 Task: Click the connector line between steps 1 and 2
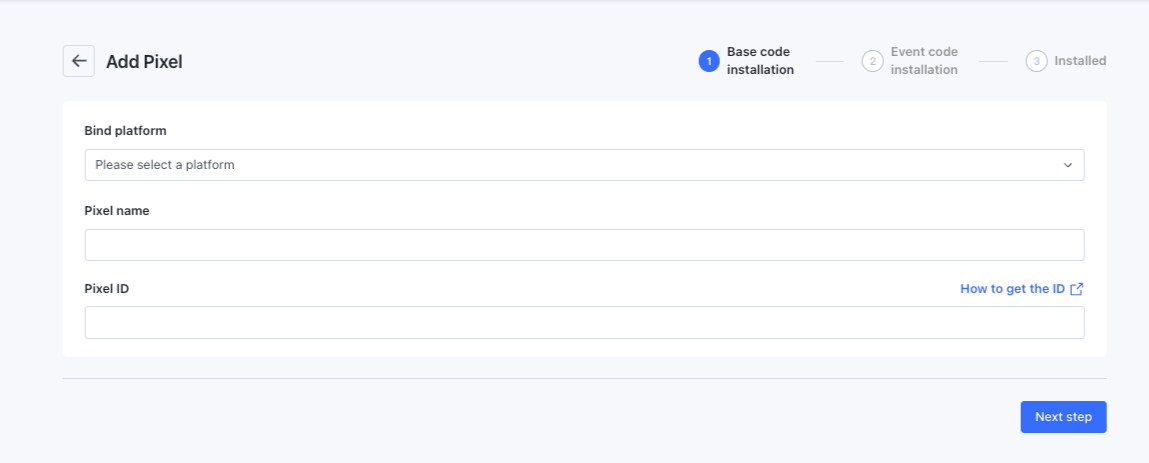[x=830, y=61]
